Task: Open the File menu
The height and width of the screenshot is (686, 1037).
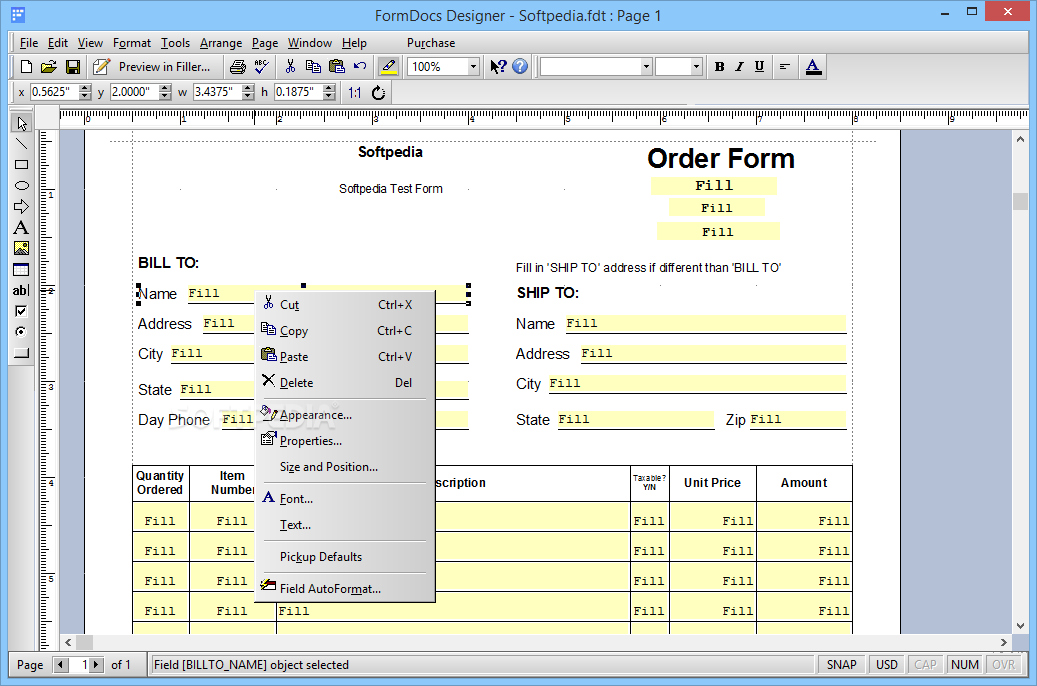Action: tap(28, 43)
